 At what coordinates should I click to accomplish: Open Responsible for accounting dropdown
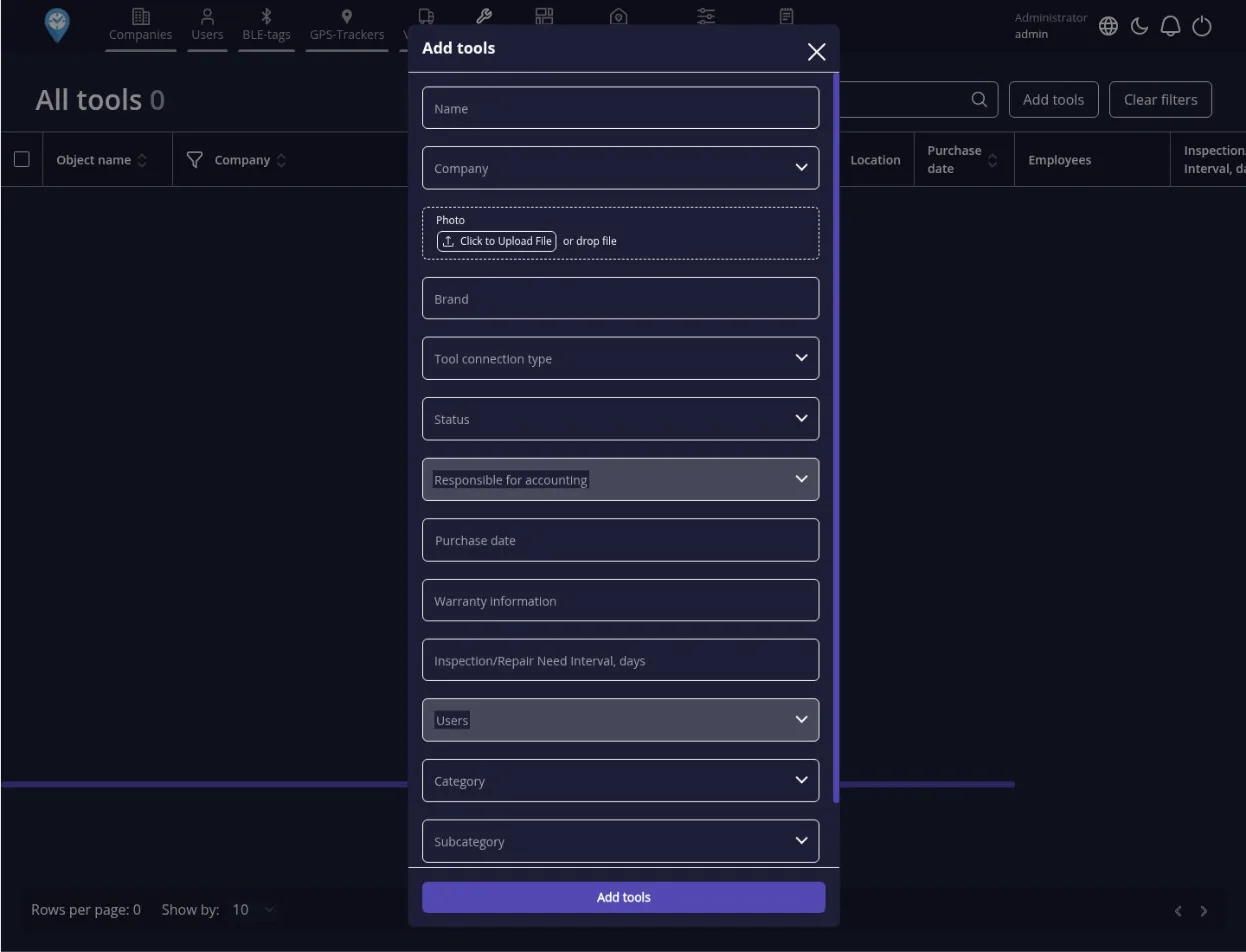coord(620,479)
